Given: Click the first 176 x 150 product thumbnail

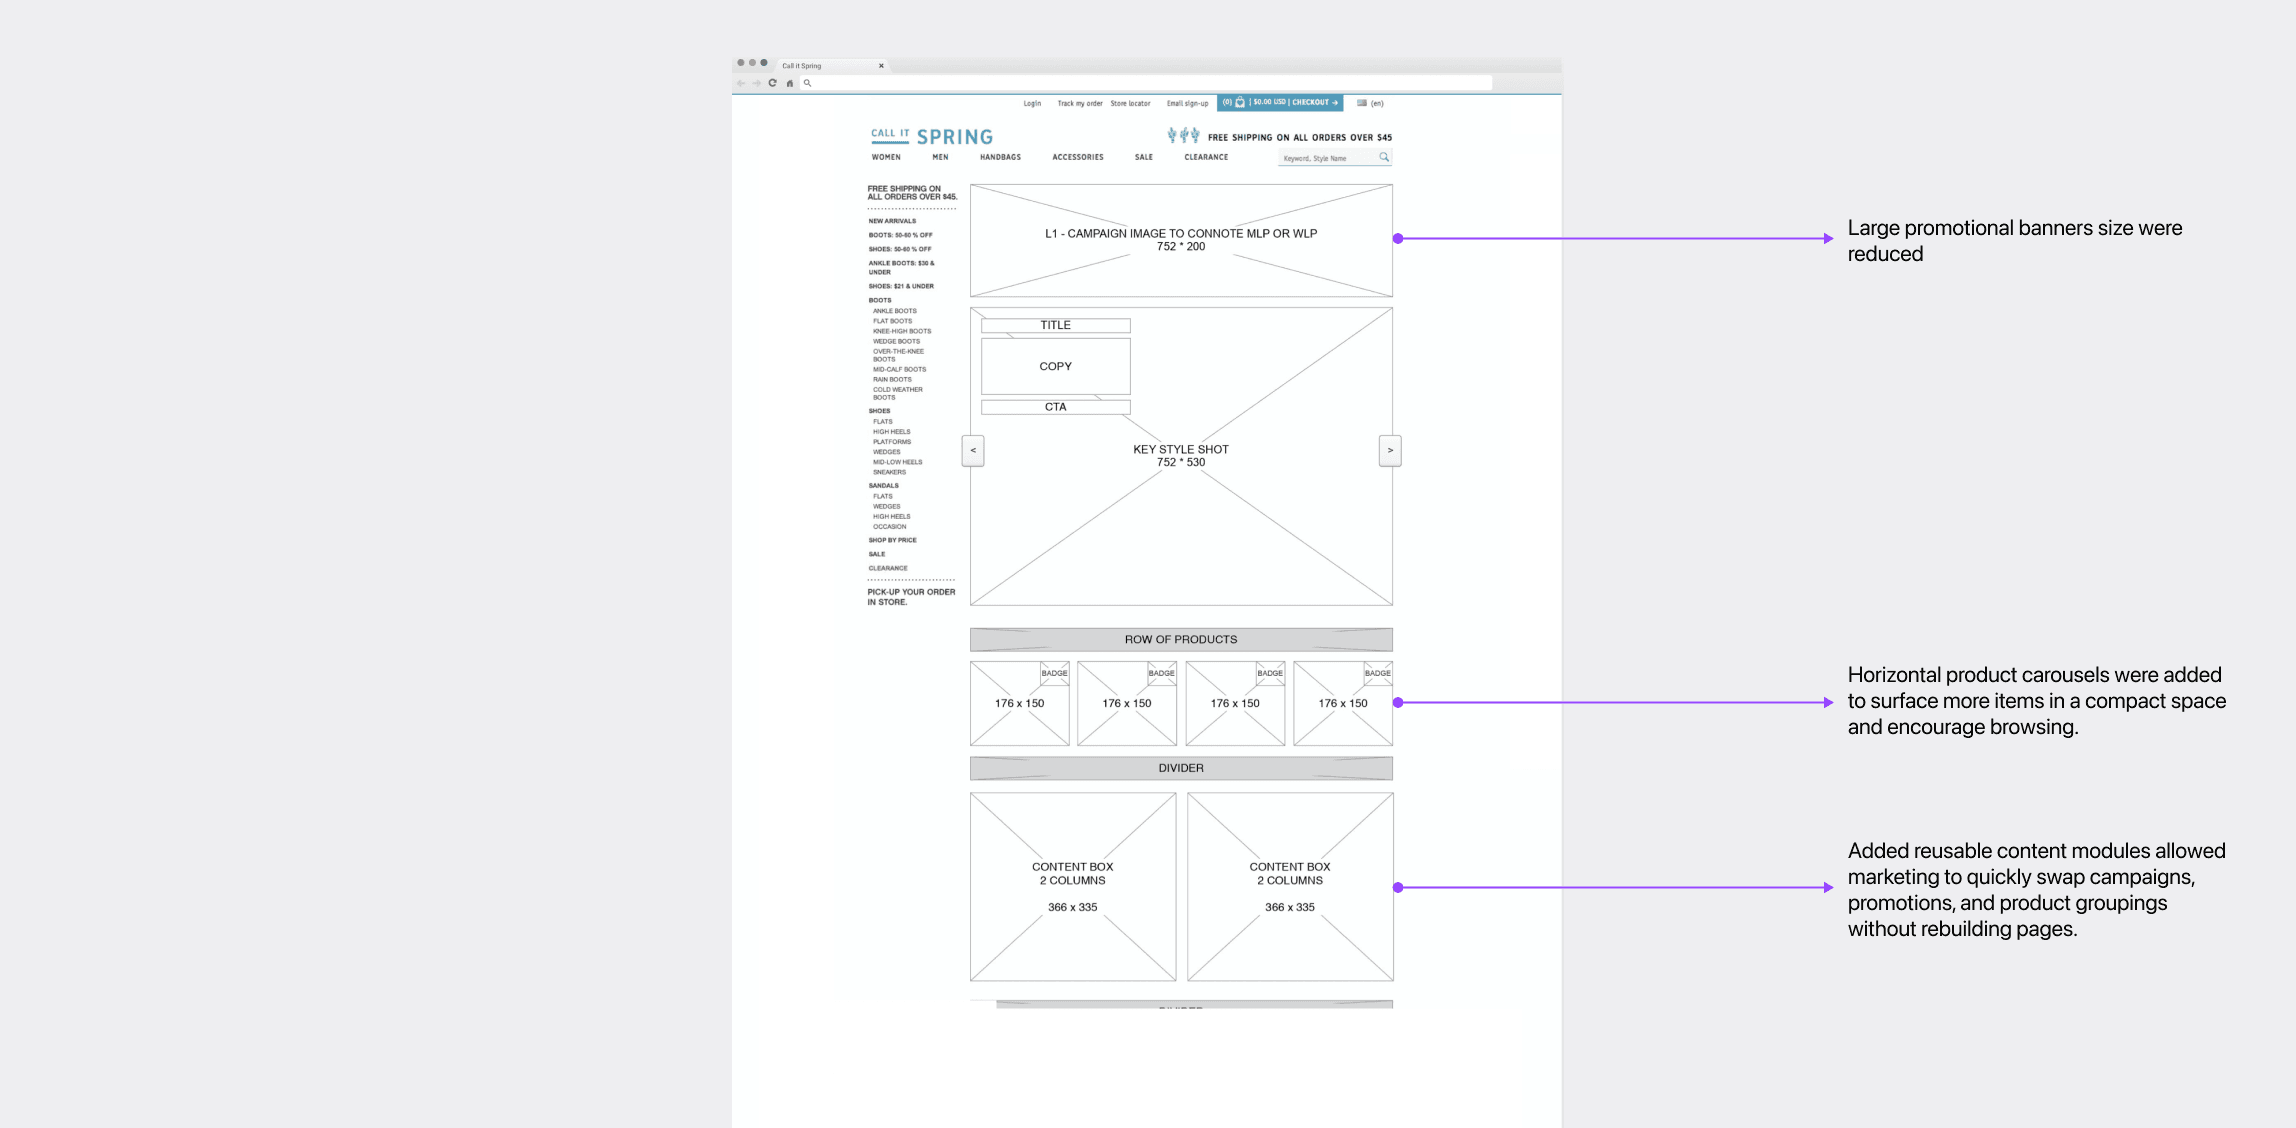Looking at the screenshot, I should (x=1019, y=703).
